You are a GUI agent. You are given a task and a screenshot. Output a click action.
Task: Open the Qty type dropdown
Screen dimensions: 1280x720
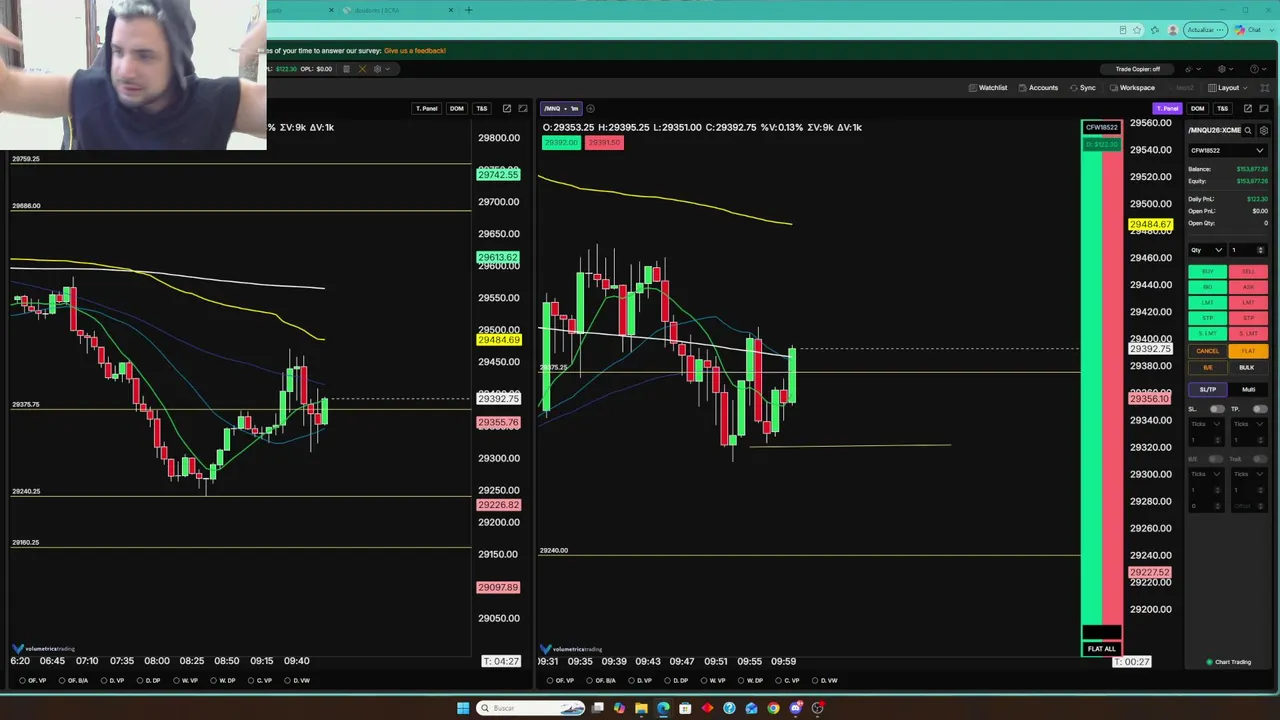click(x=1206, y=250)
